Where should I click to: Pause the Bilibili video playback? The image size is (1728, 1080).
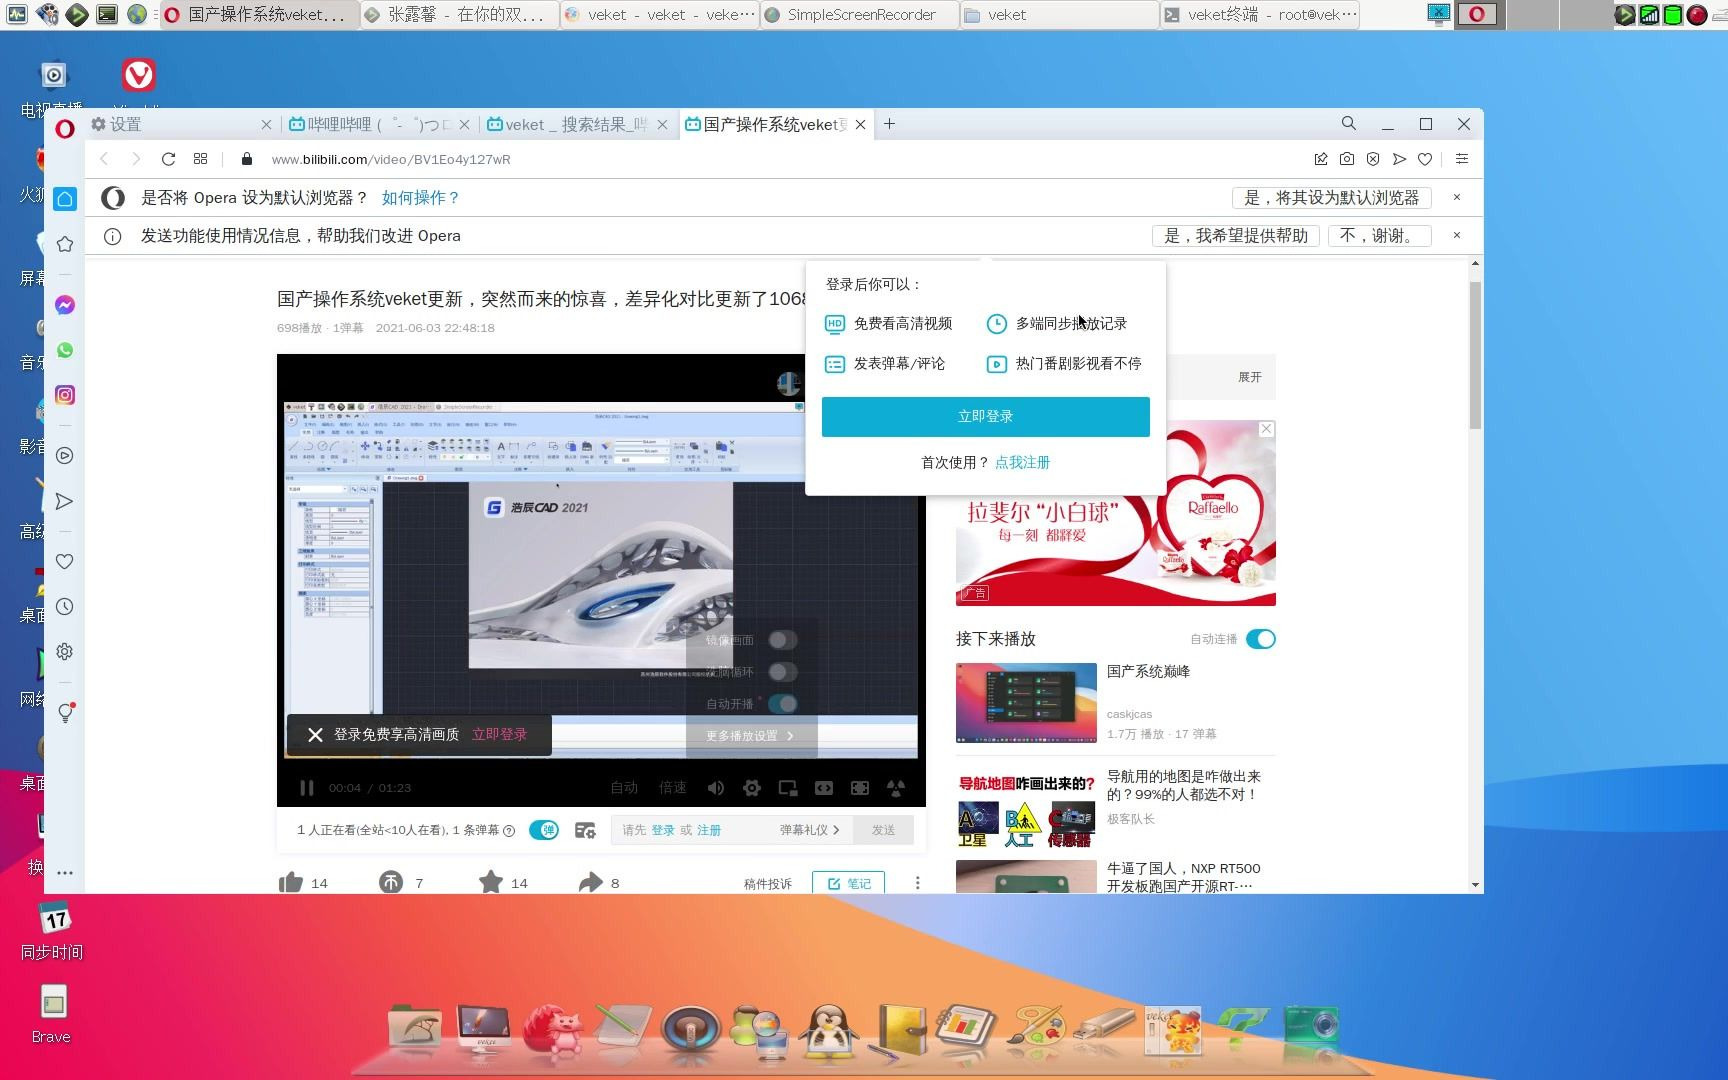307,788
